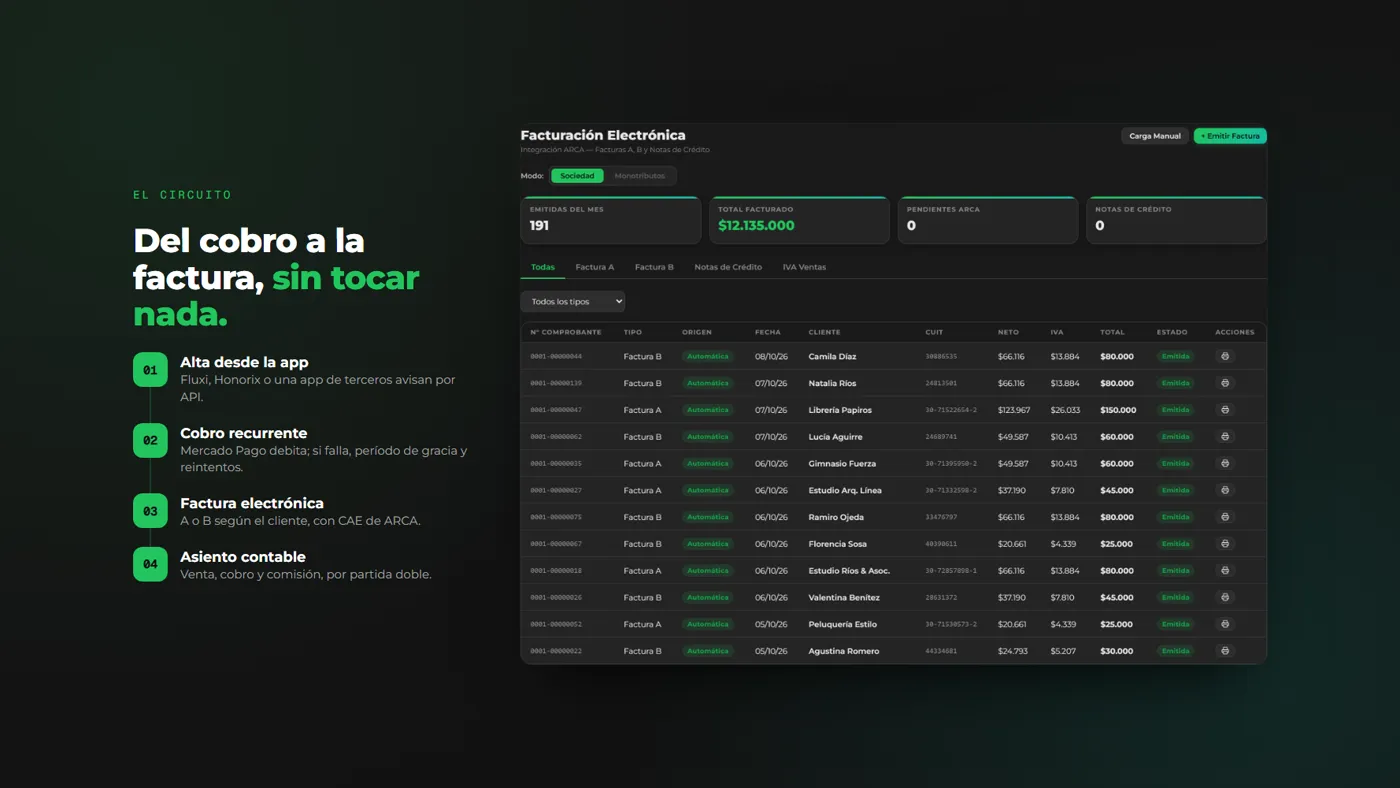Click Emitida status for Ramiro Ojeda

pyautogui.click(x=1175, y=517)
